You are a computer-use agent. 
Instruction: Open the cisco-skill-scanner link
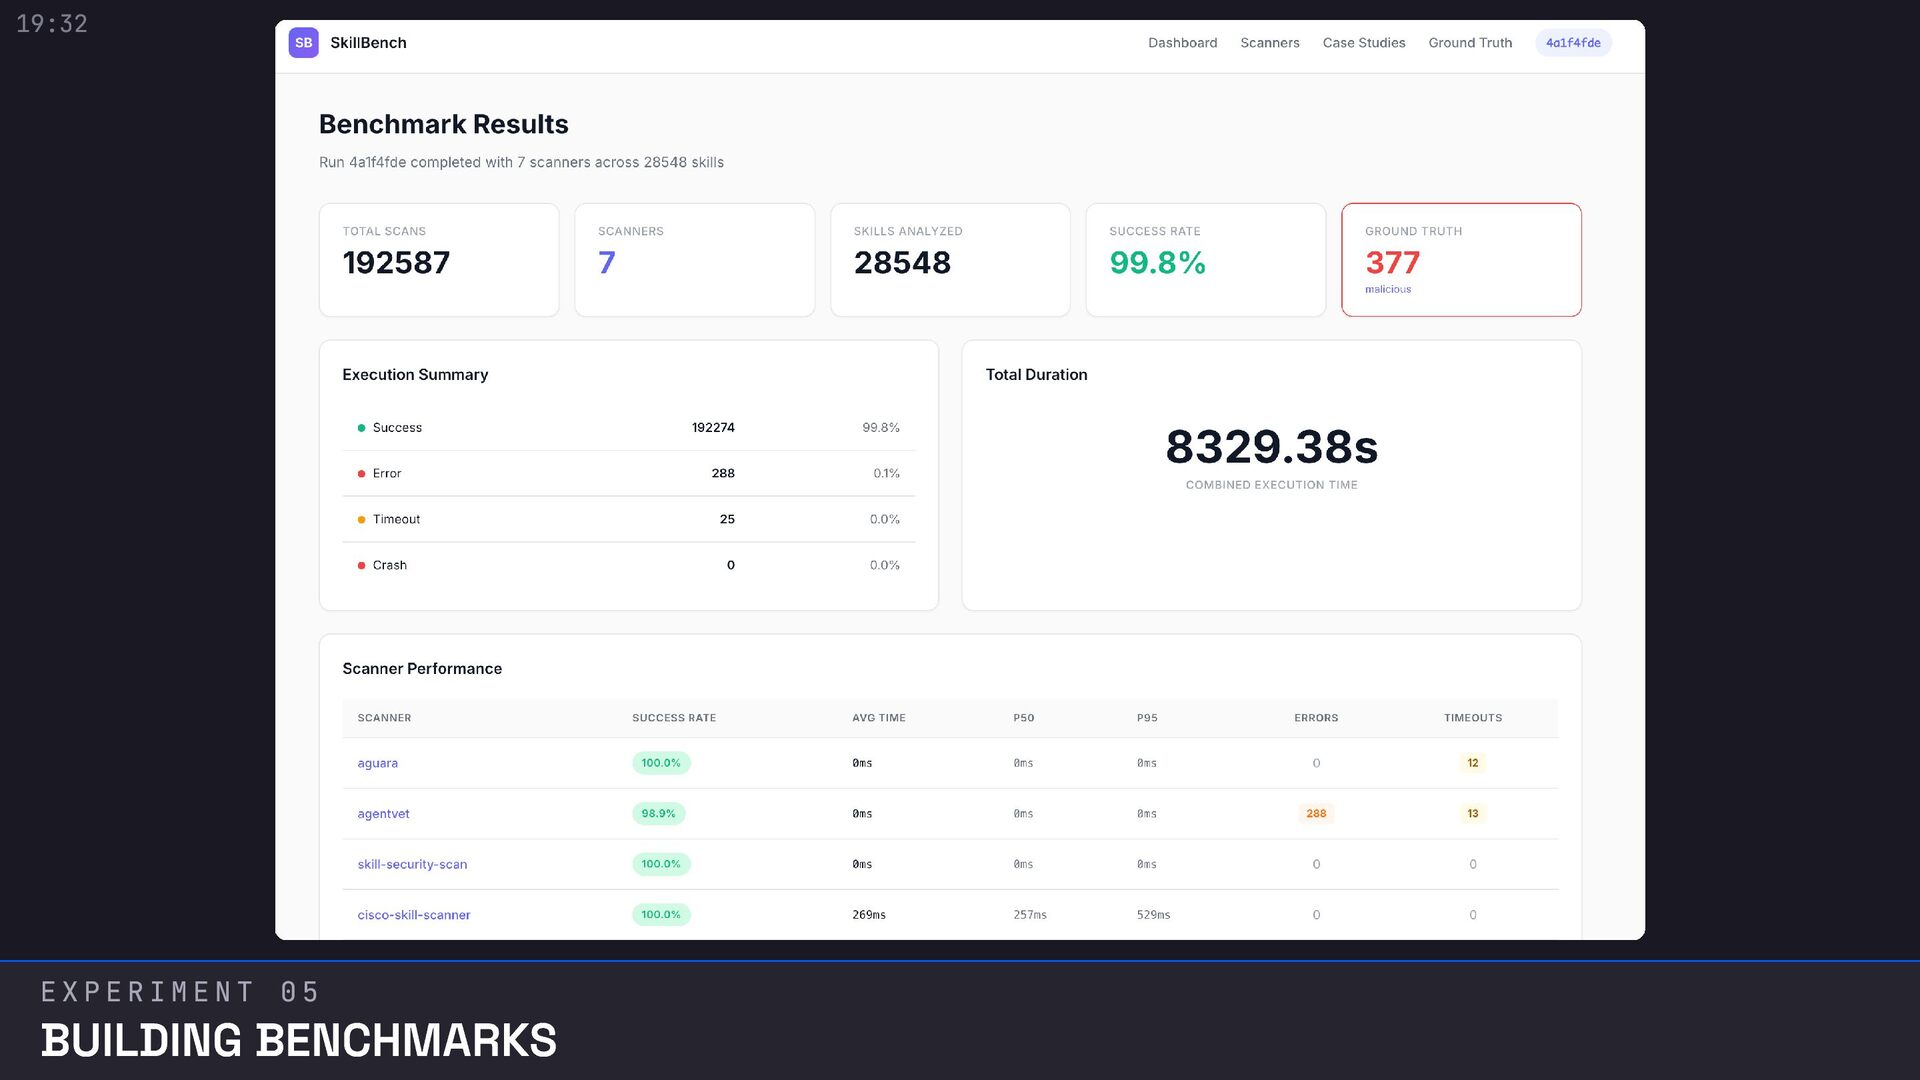click(413, 915)
